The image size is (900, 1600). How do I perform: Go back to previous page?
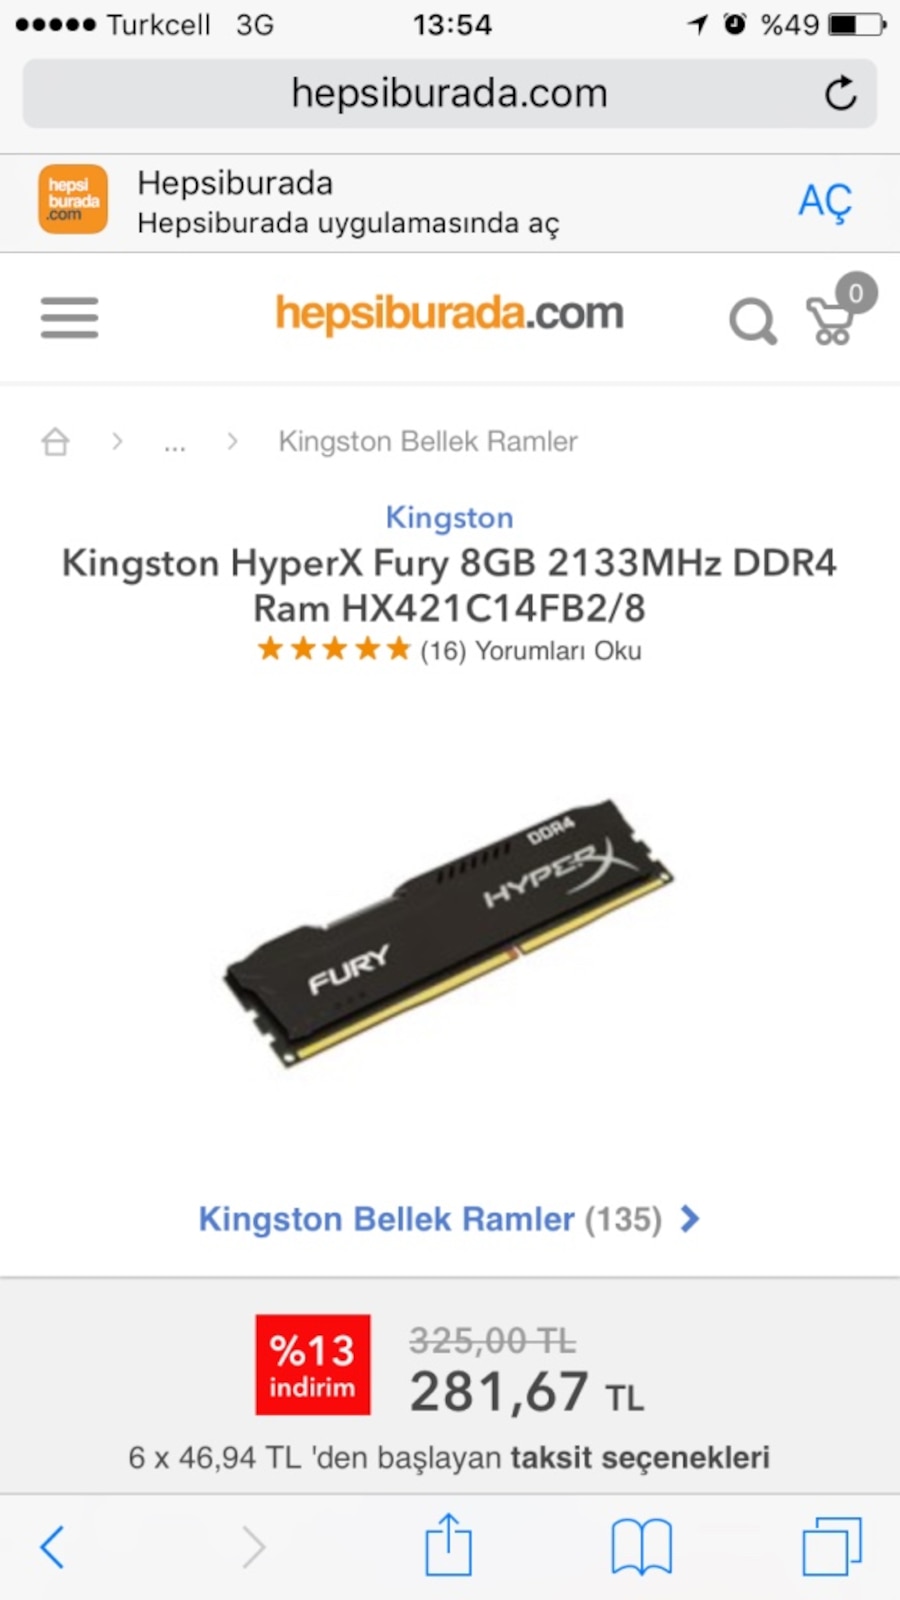point(53,1547)
